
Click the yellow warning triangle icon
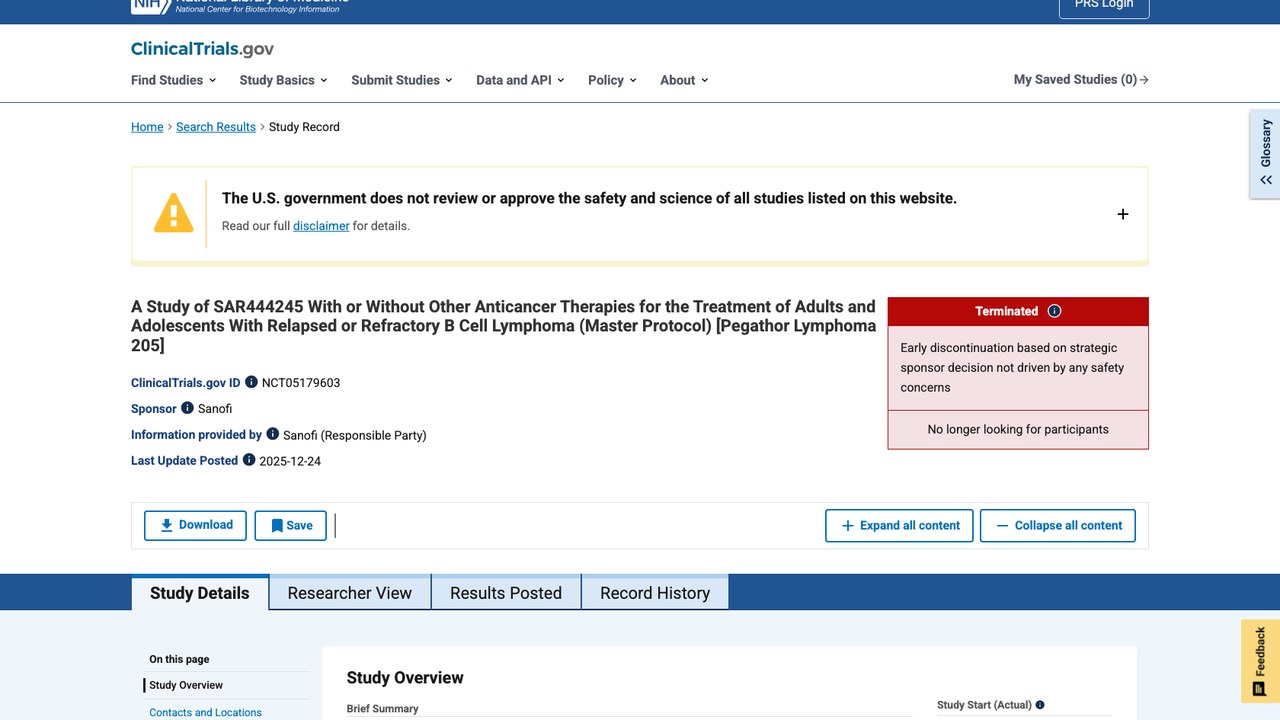[173, 213]
